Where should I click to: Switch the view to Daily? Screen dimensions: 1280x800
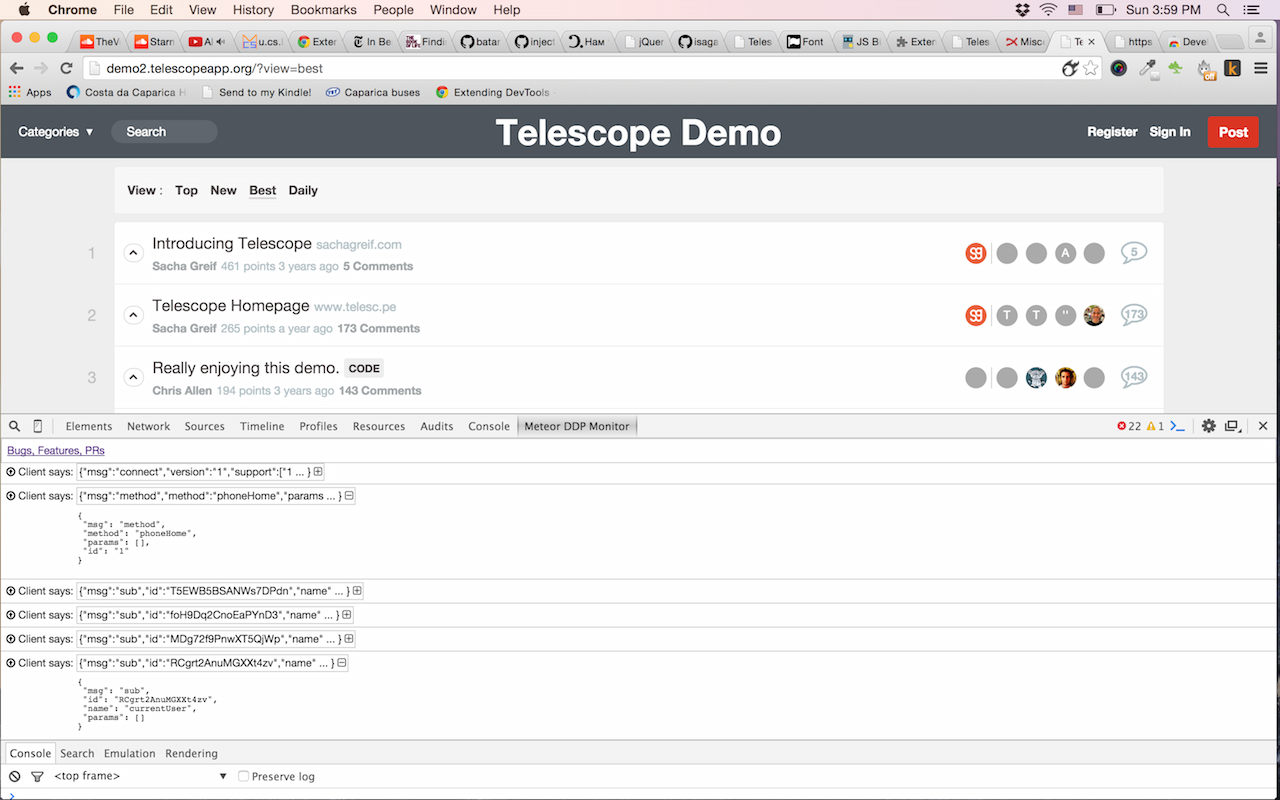click(303, 190)
